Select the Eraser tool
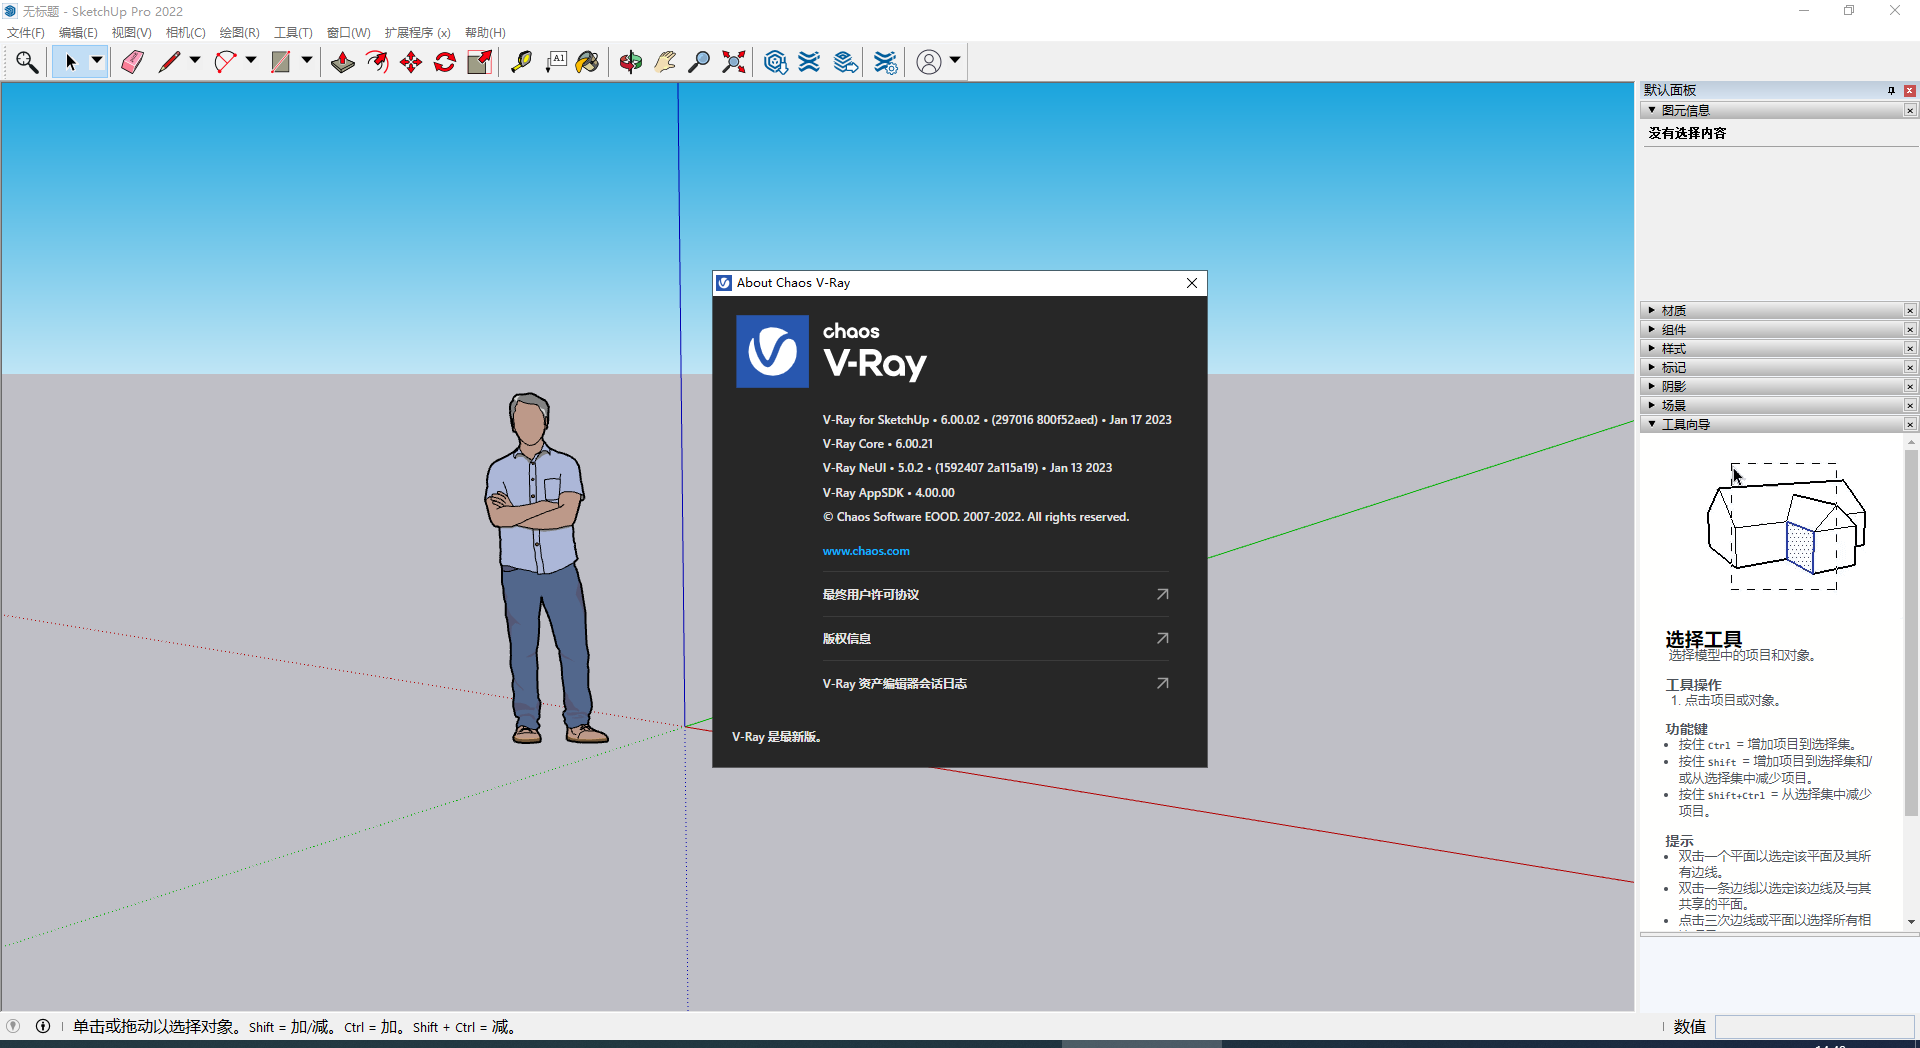 coord(131,61)
